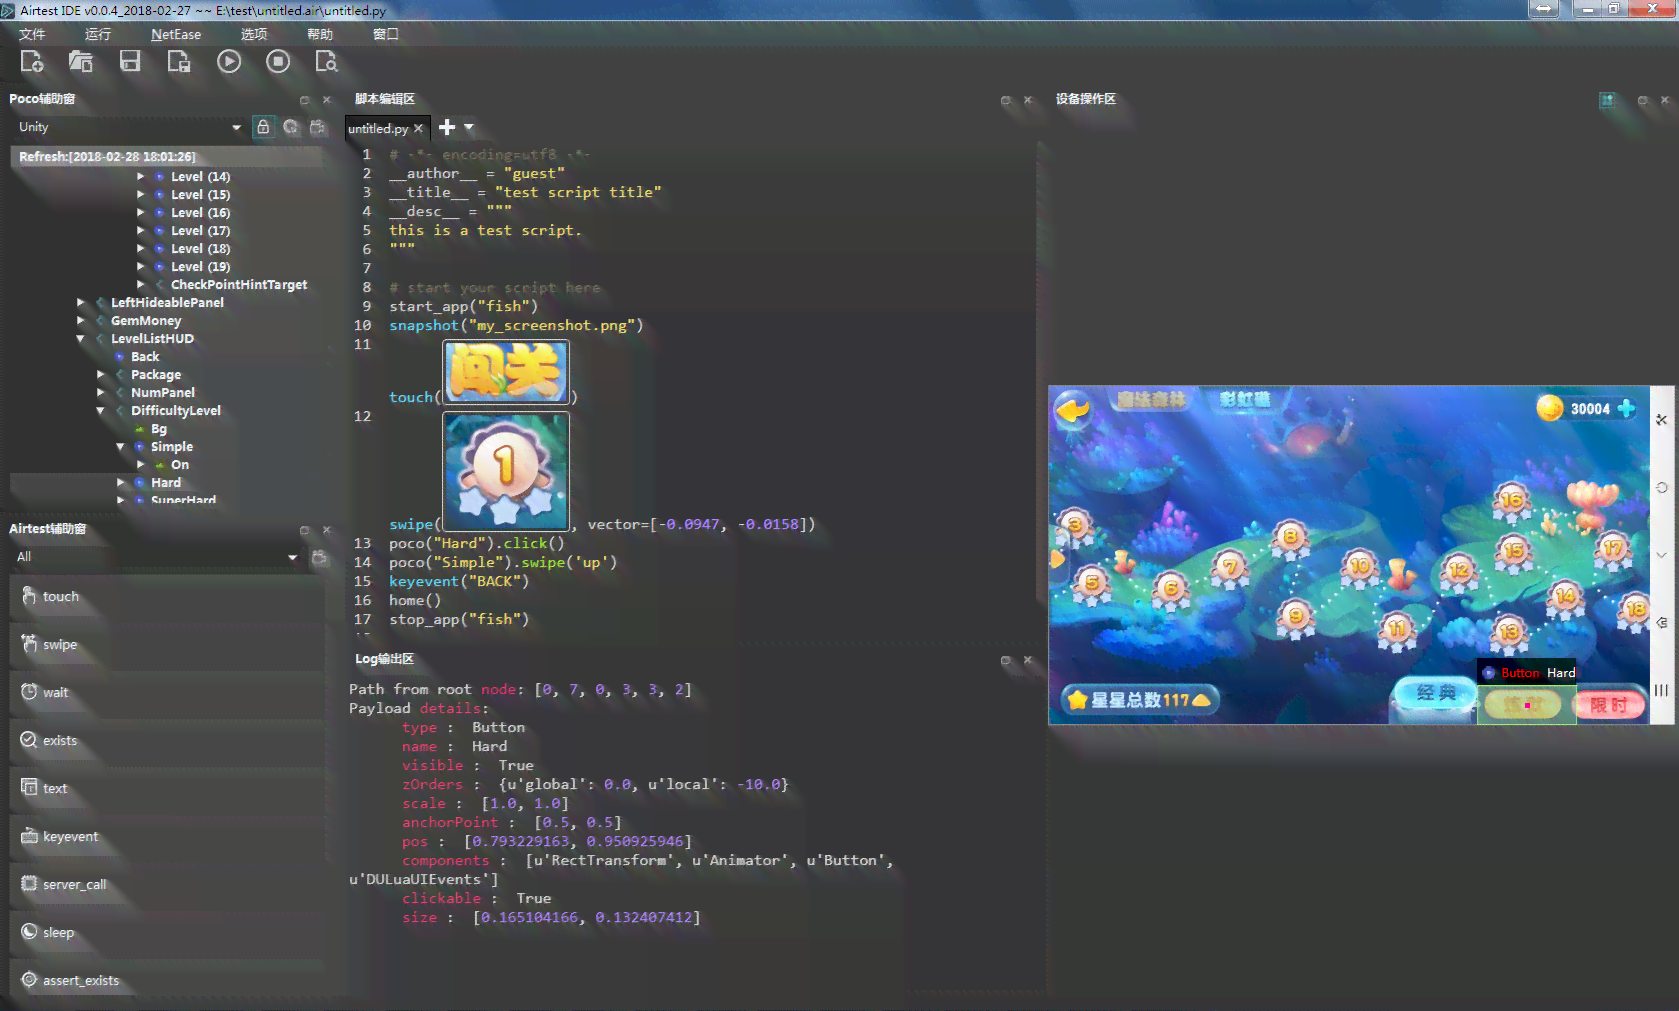
Task: Close the Poco assistant panel
Action: (x=327, y=100)
